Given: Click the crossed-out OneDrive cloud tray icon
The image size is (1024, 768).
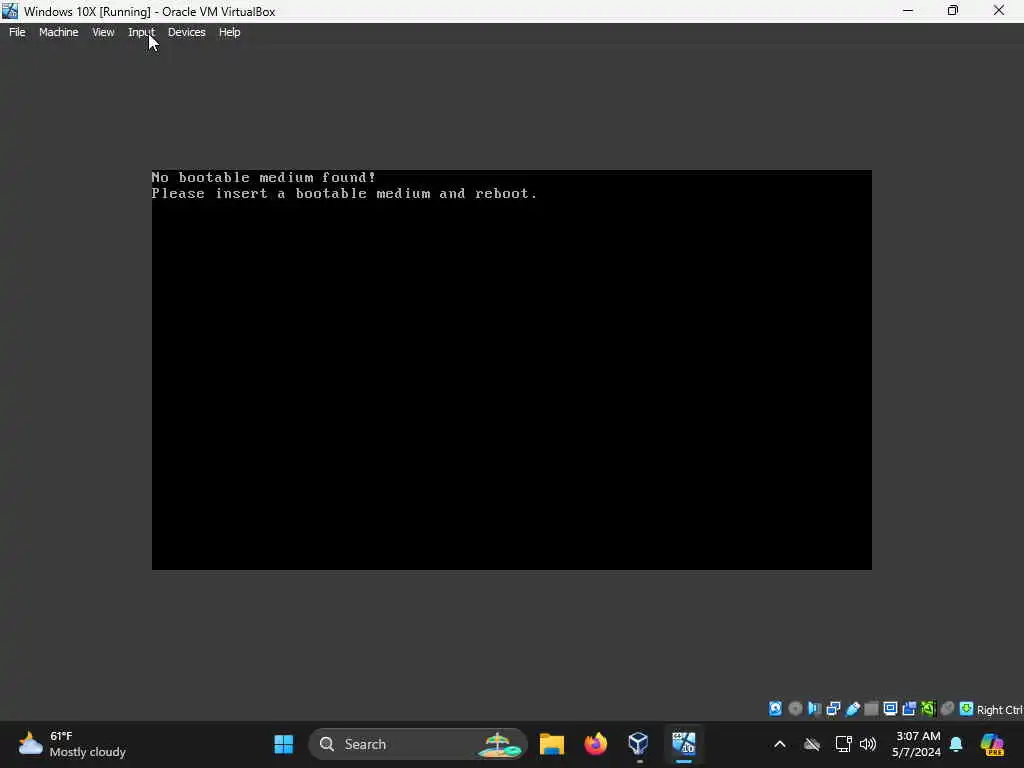Looking at the screenshot, I should click(812, 744).
